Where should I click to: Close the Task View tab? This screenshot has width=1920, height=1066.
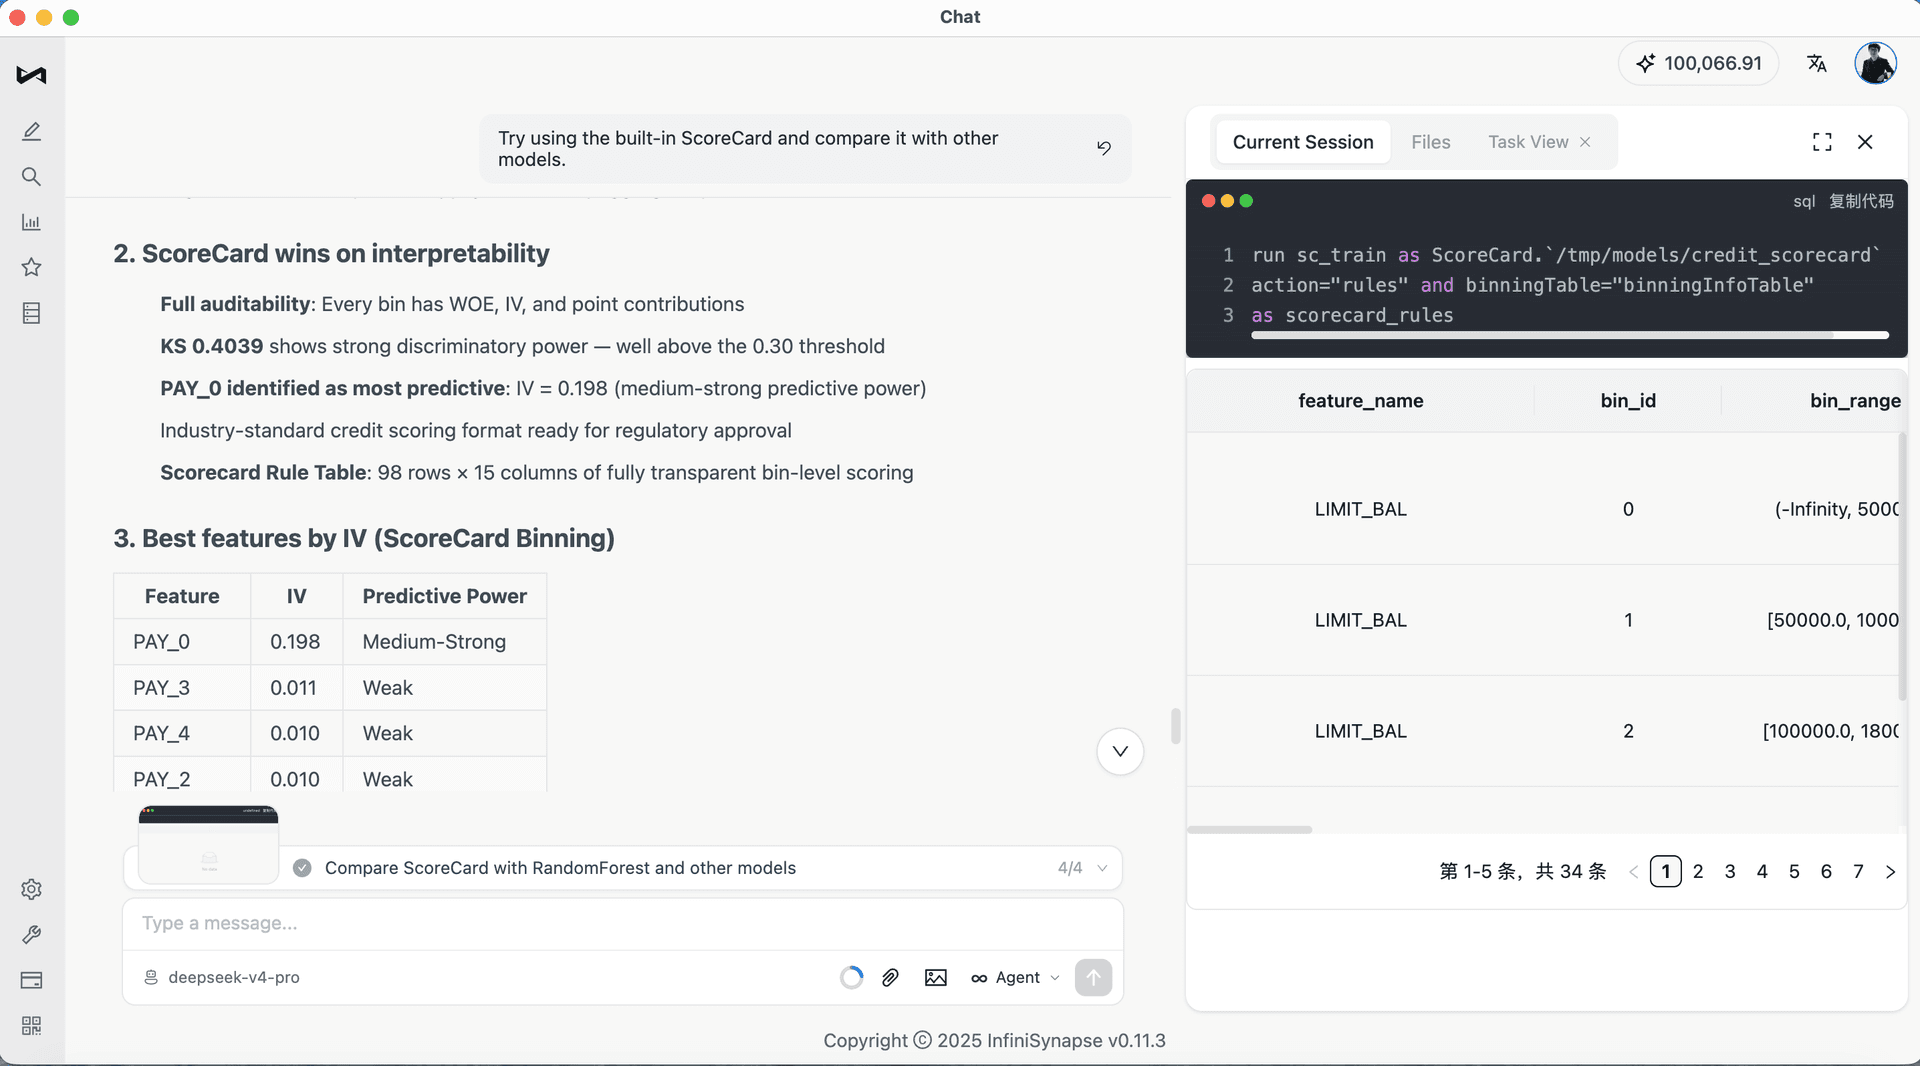click(1585, 142)
